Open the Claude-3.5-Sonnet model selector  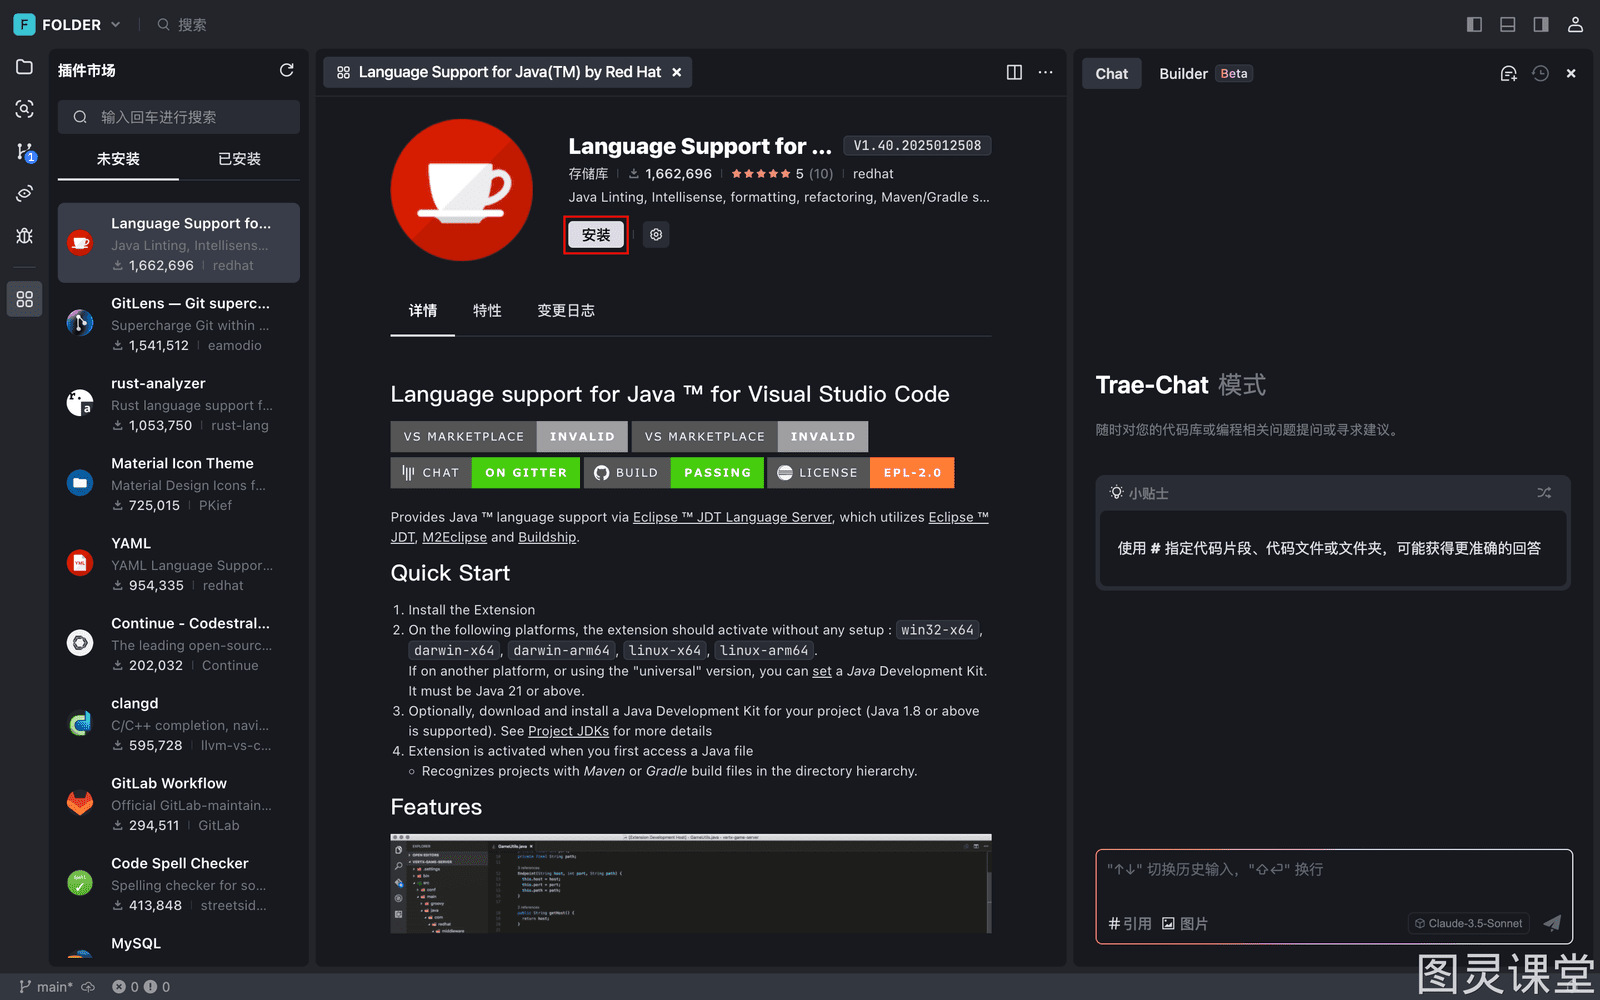(x=1469, y=923)
